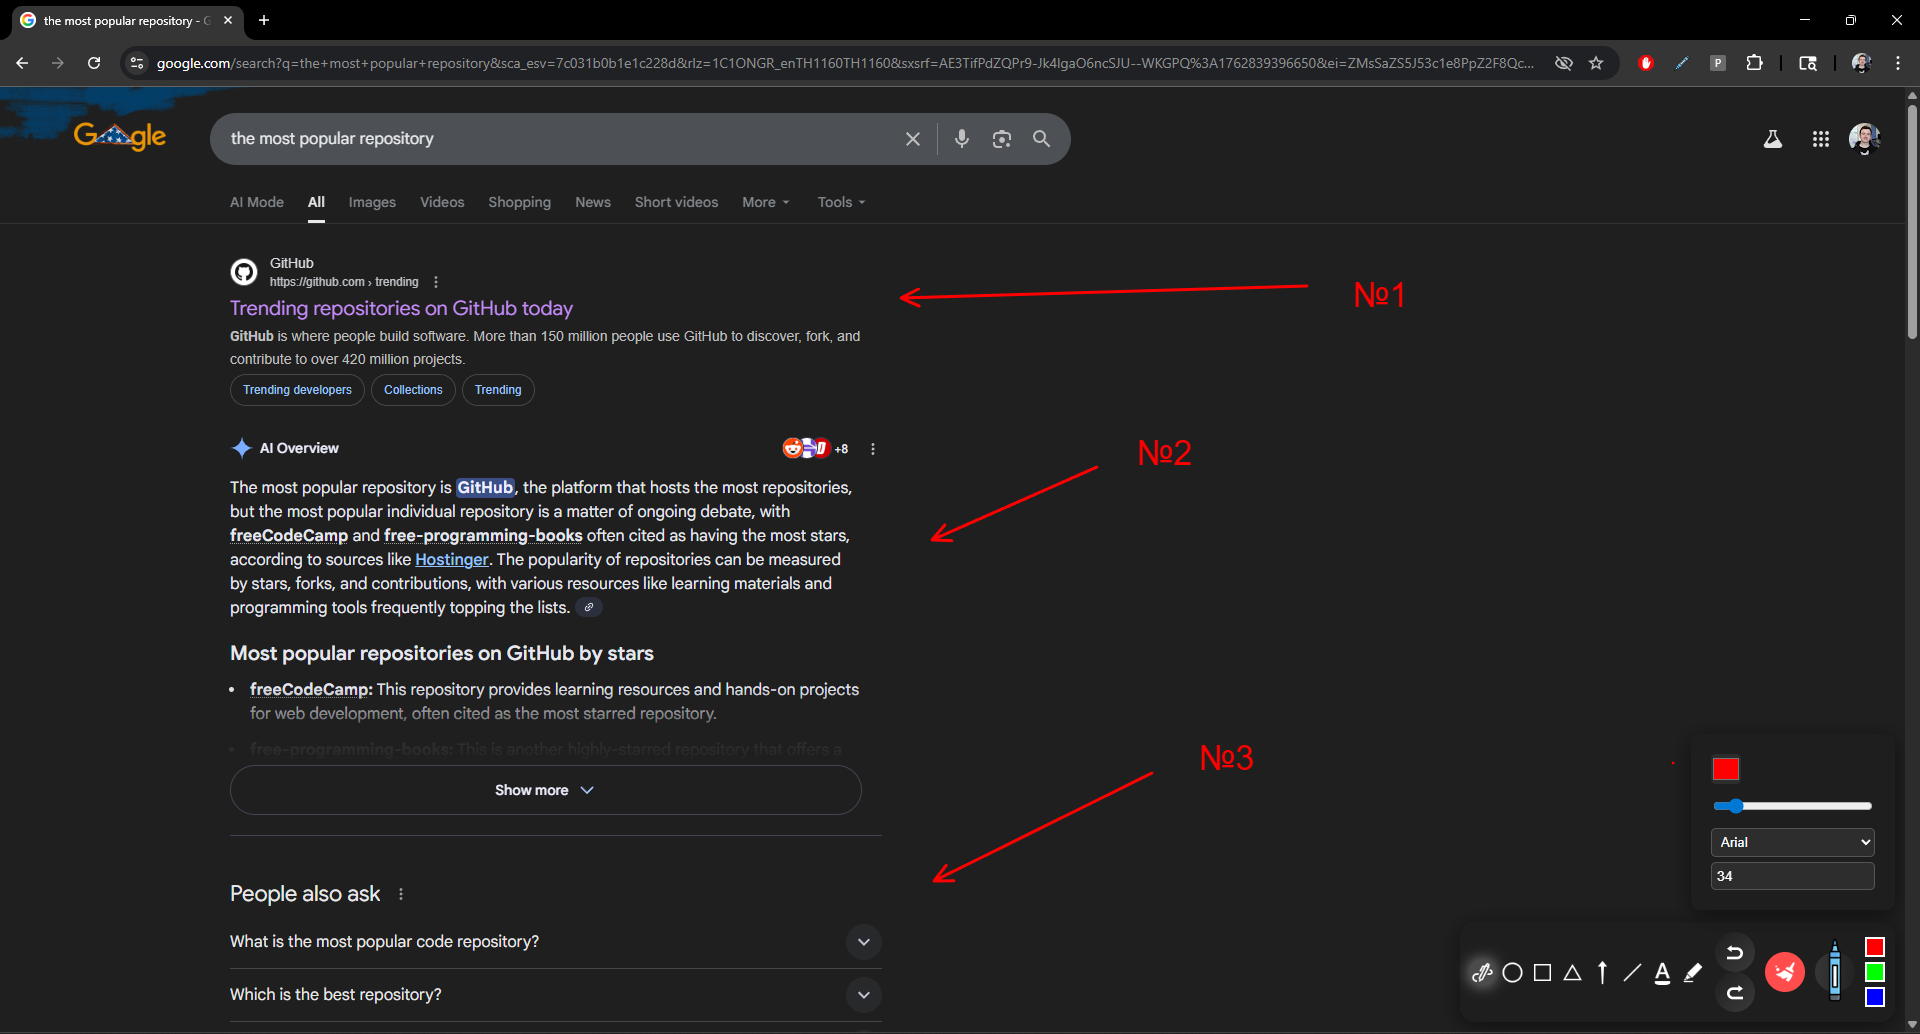This screenshot has width=1920, height=1034.
Task: Select the green color swatch
Action: point(1876,971)
